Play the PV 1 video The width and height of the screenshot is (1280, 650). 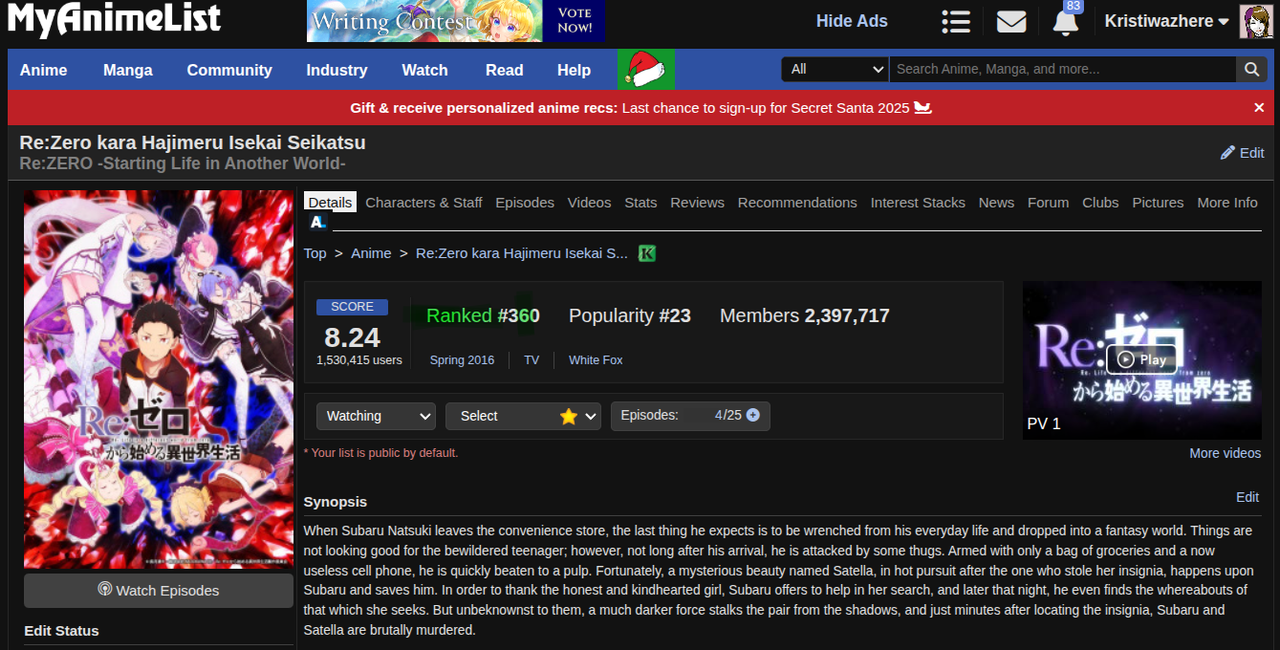[x=1141, y=360]
